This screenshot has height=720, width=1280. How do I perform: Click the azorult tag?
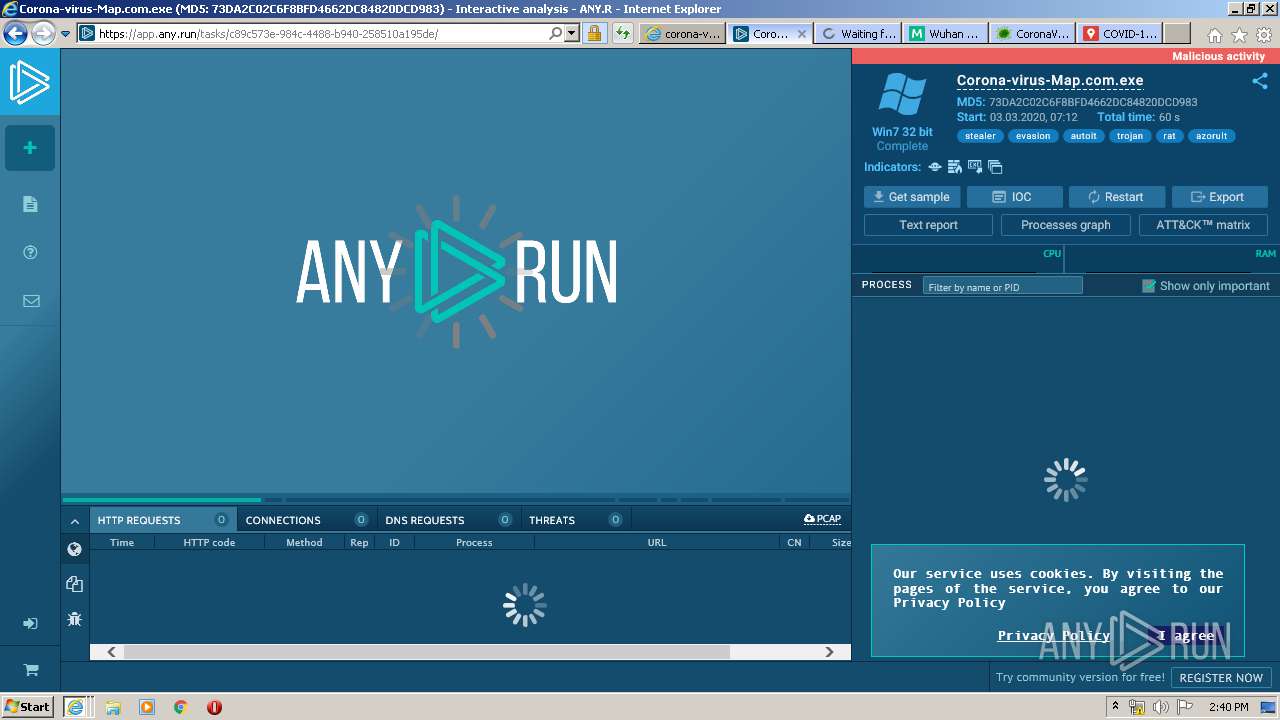[x=1211, y=136]
